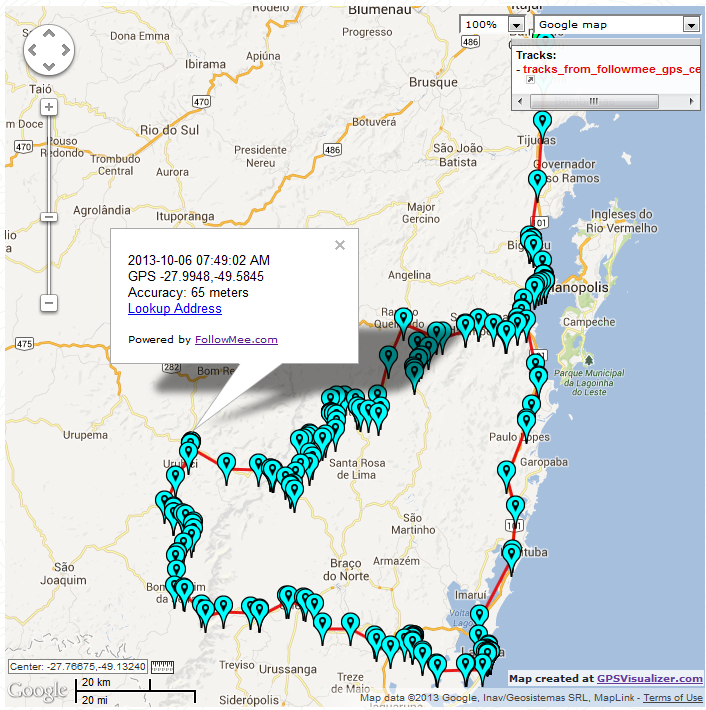Click the Rio do Sul city label
The width and height of the screenshot is (706, 710).
[169, 130]
